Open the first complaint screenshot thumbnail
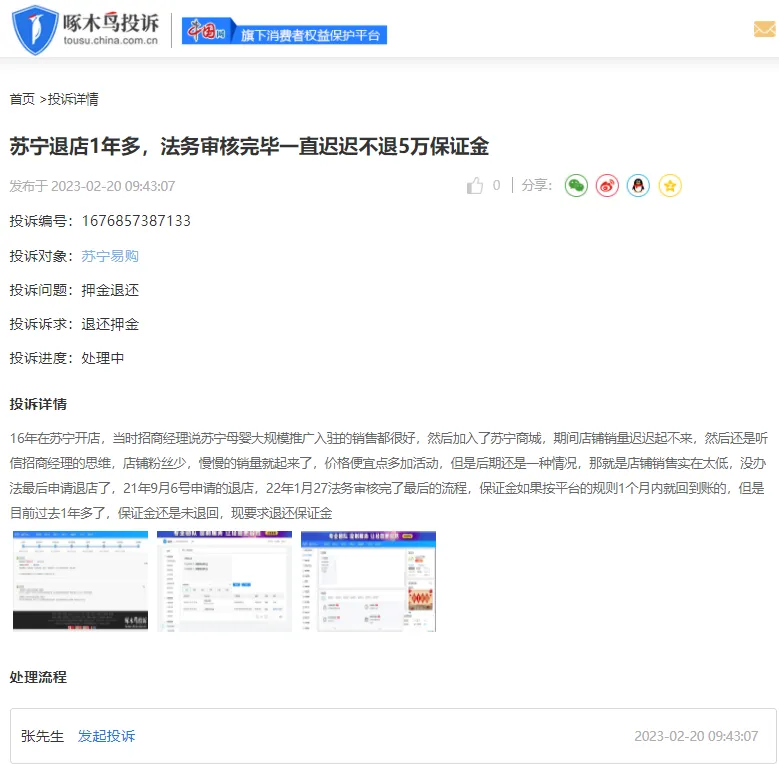The height and width of the screenshot is (764, 779). coord(80,581)
